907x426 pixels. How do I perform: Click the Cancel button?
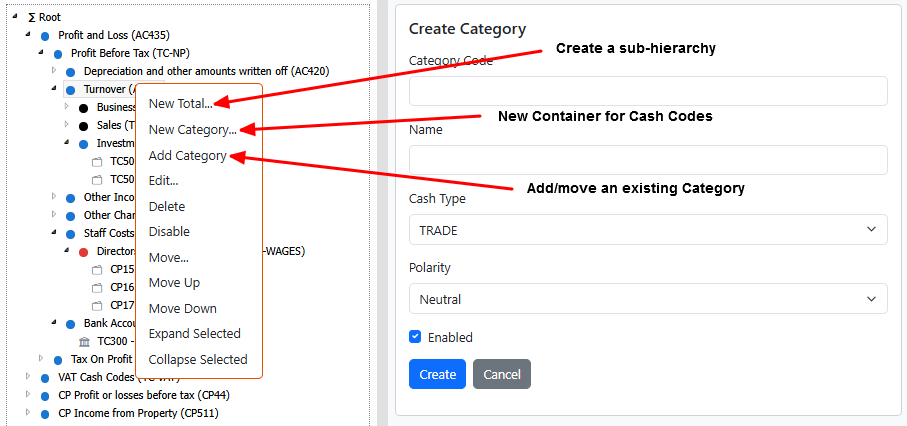pyautogui.click(x=502, y=374)
